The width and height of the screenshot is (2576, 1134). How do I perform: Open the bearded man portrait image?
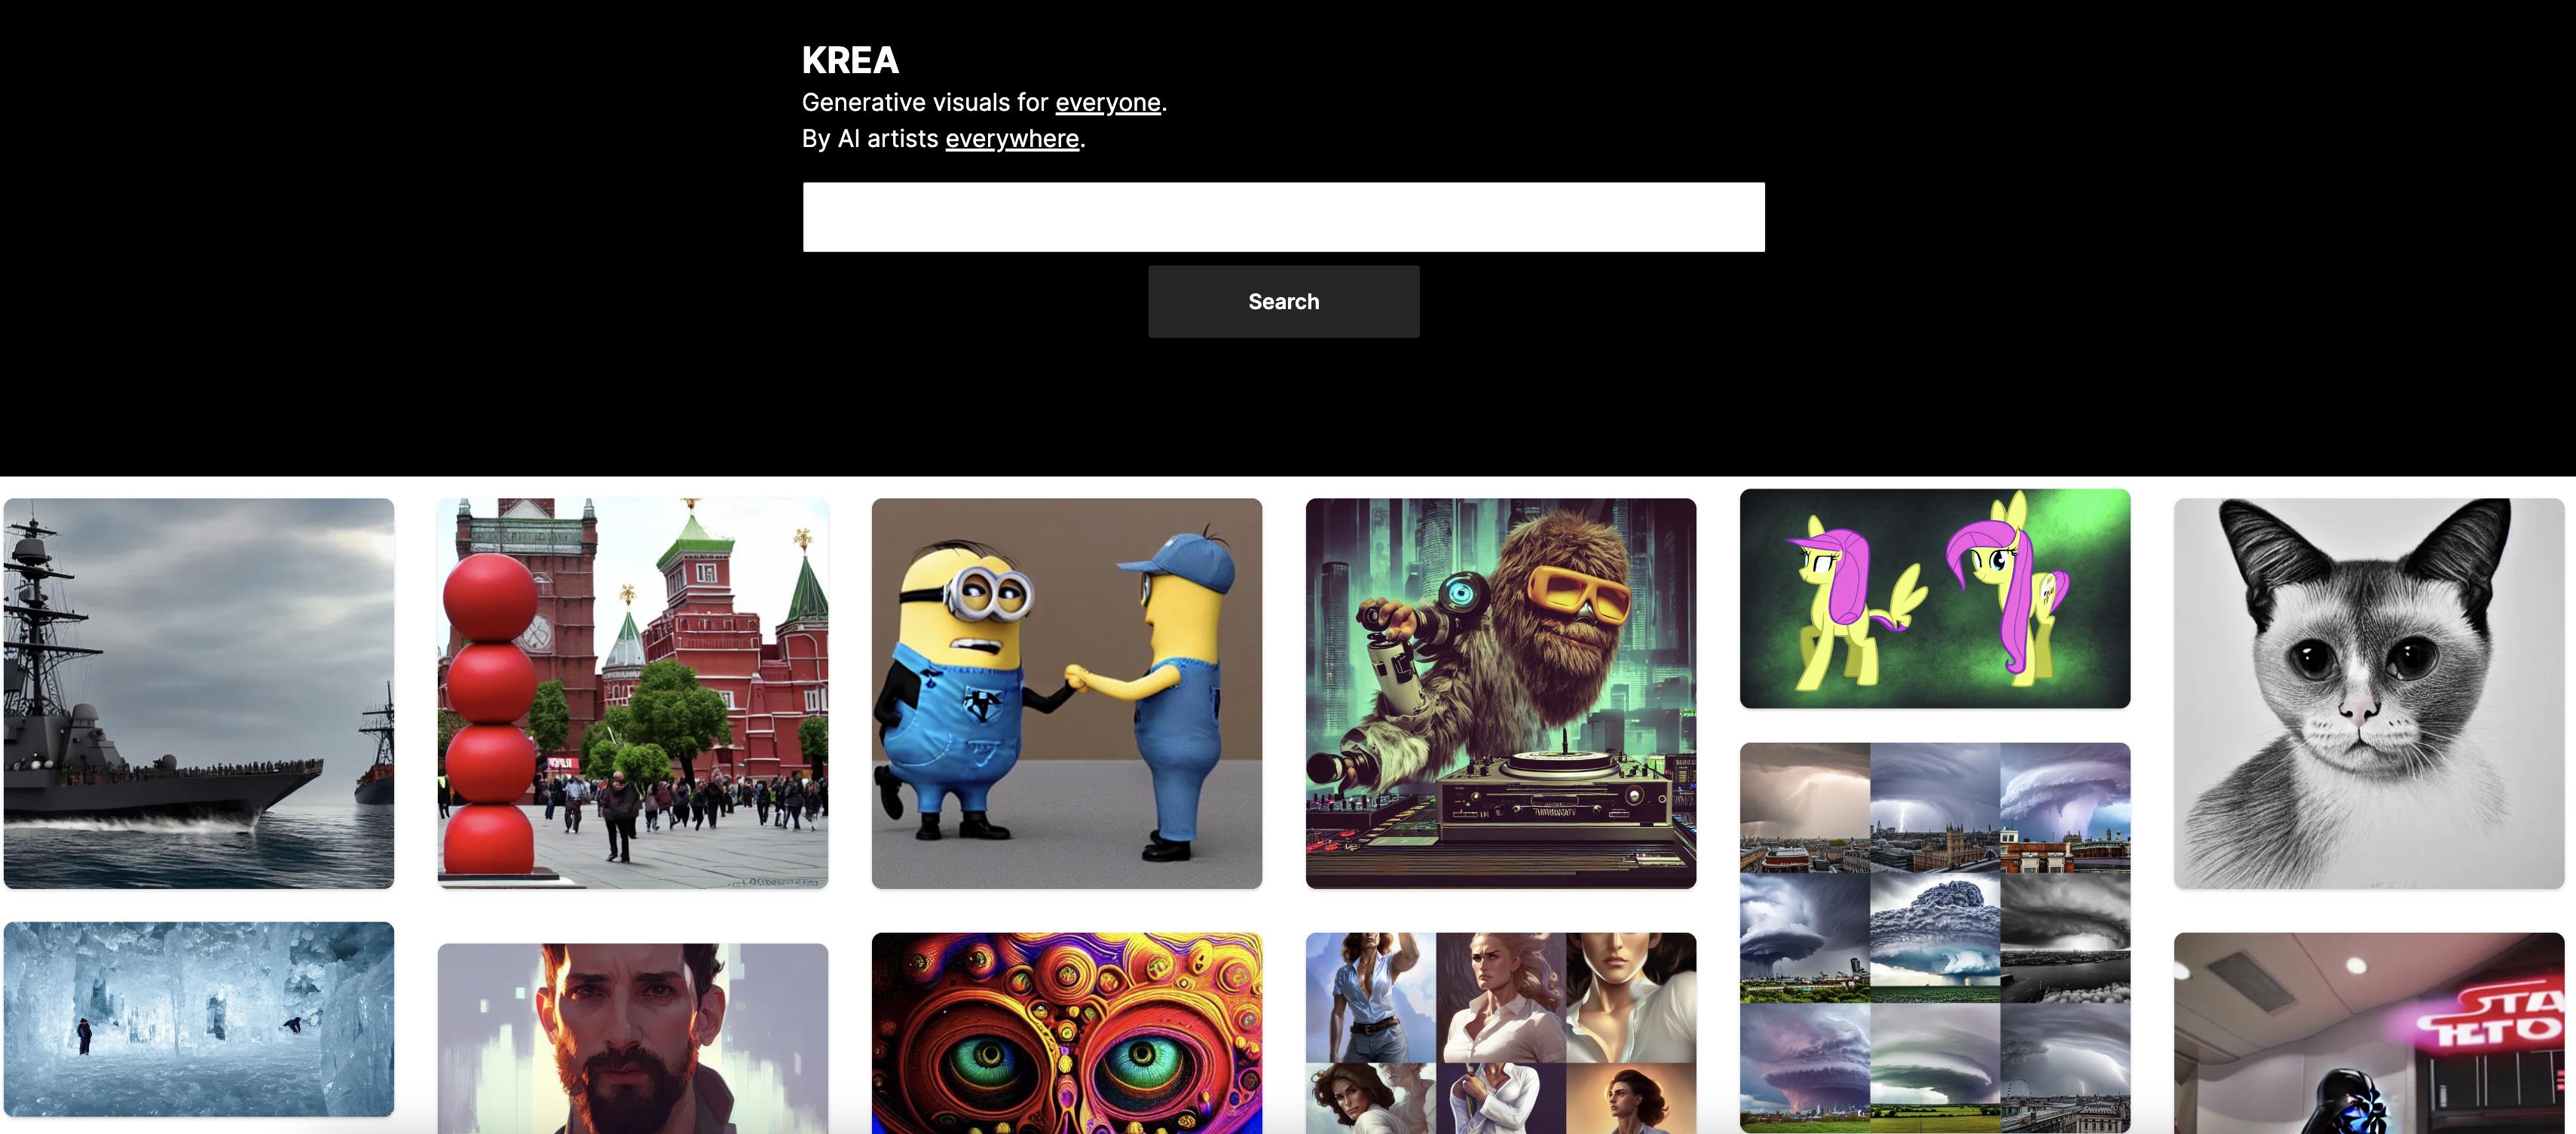pos(633,1038)
